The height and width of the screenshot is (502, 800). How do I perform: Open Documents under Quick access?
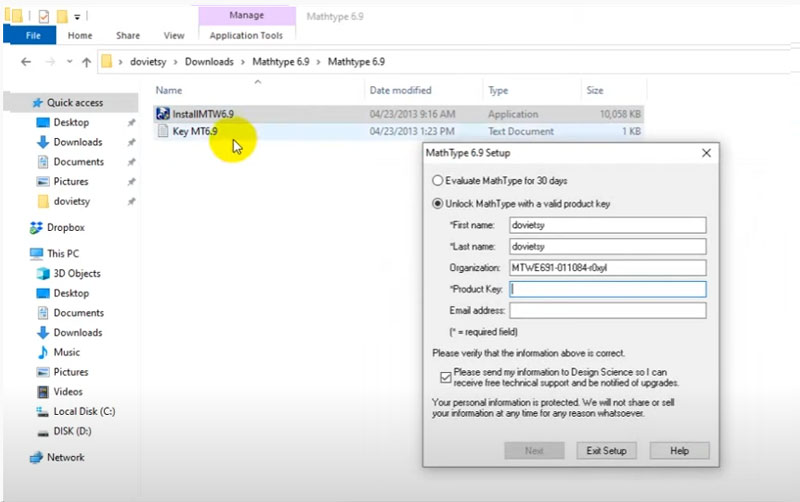click(x=78, y=162)
